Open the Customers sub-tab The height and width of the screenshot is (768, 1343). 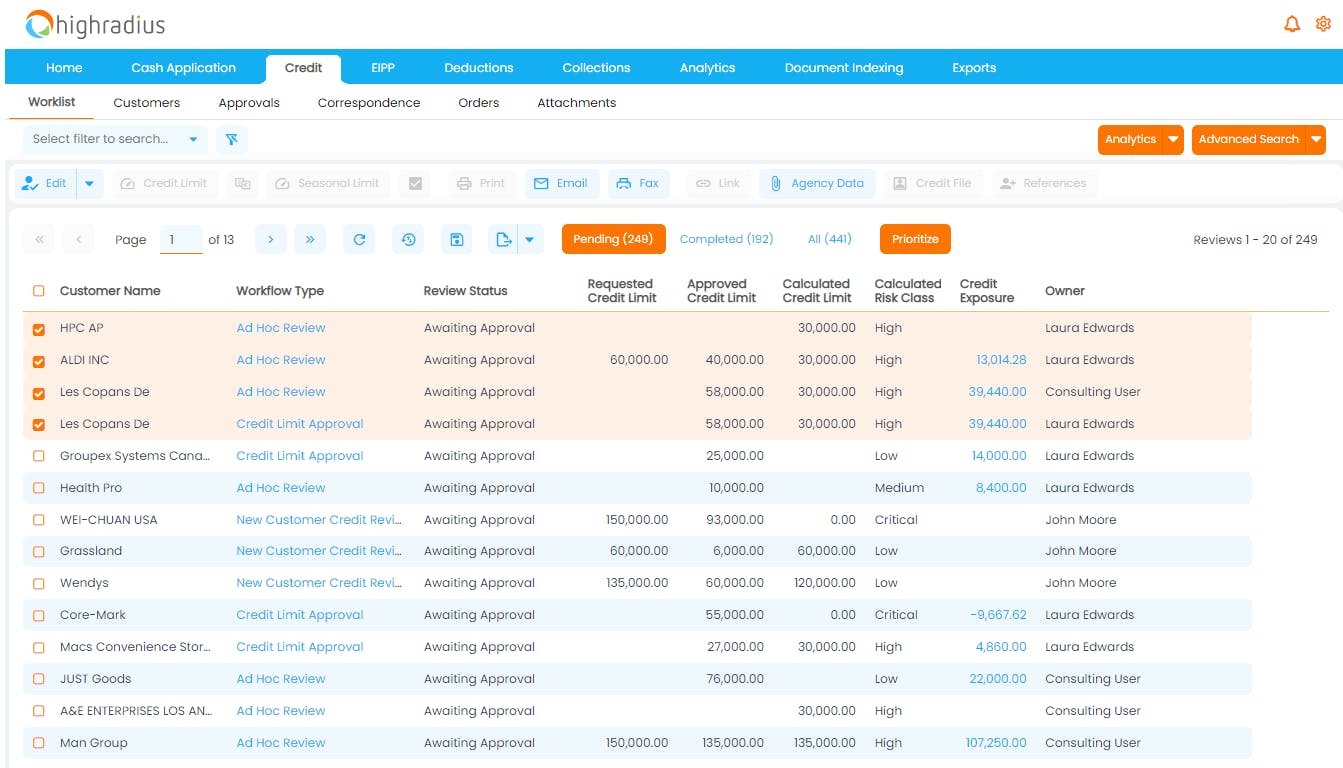click(147, 103)
